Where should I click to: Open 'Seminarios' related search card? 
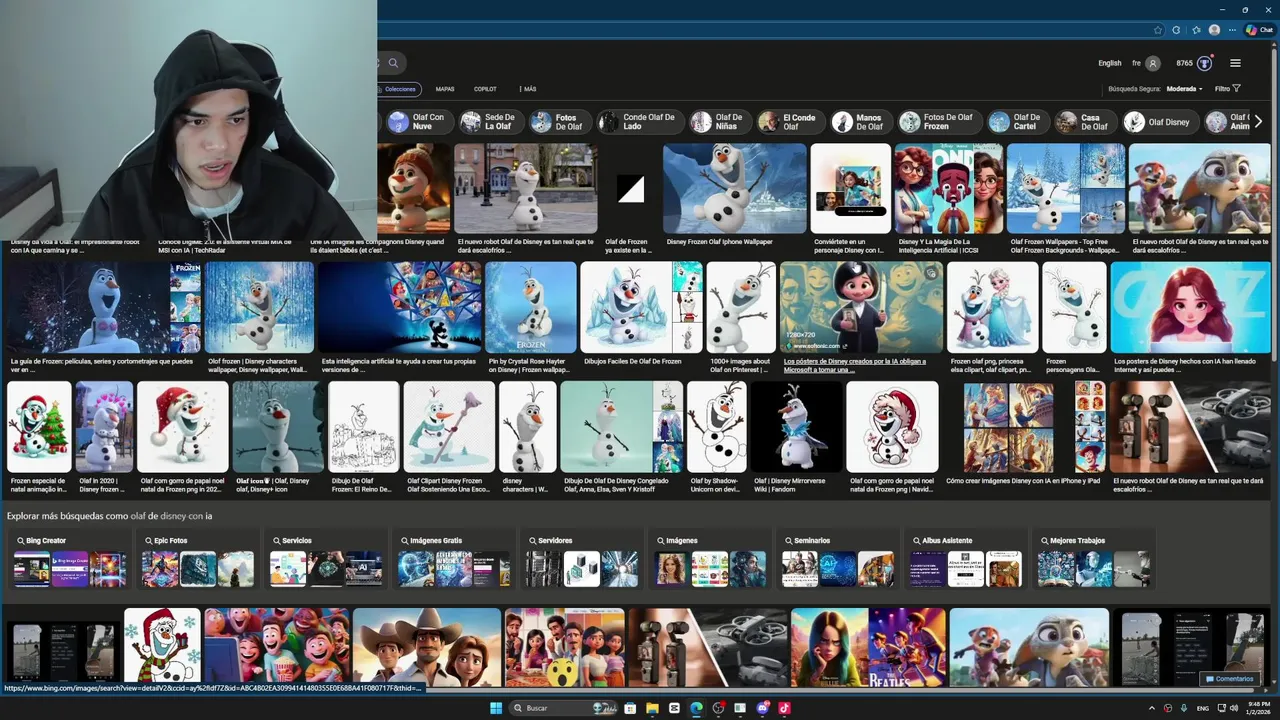[x=837, y=560]
